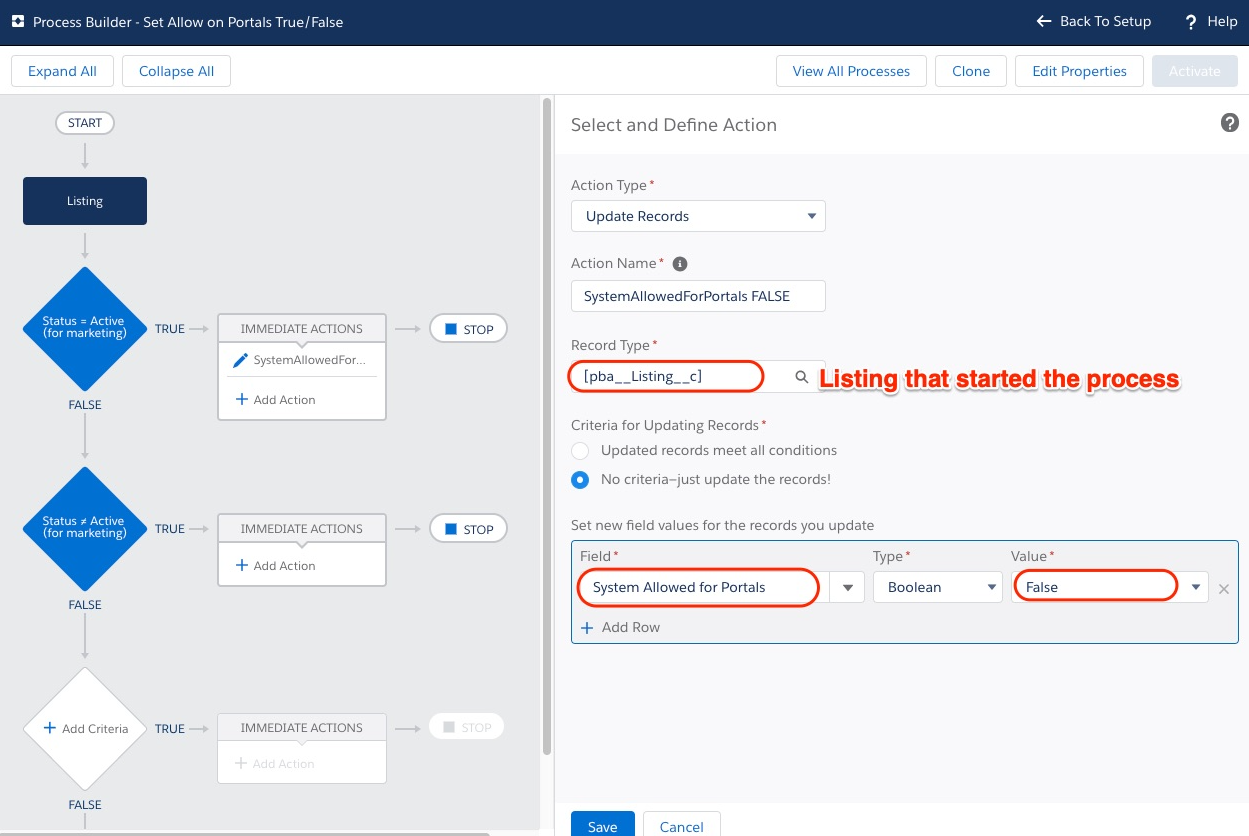Save the Update Records action
The height and width of the screenshot is (836, 1249).
(602, 826)
